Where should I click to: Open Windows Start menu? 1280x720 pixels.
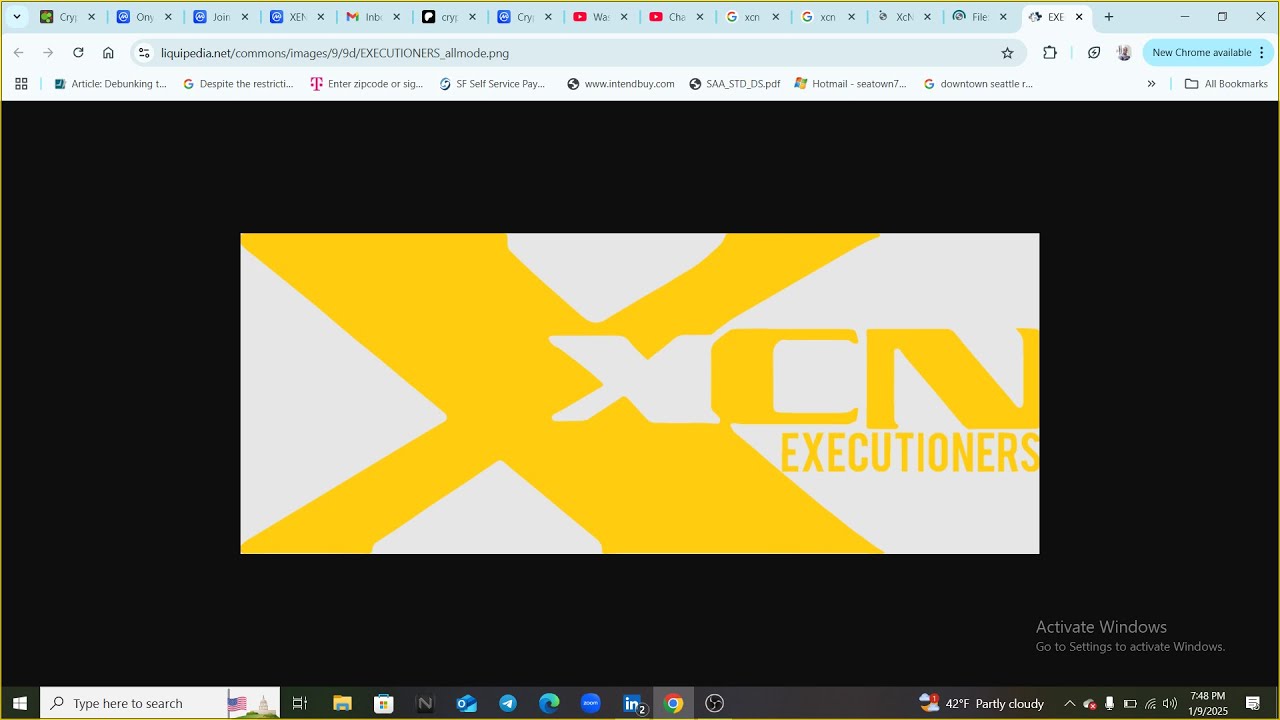pos(19,703)
